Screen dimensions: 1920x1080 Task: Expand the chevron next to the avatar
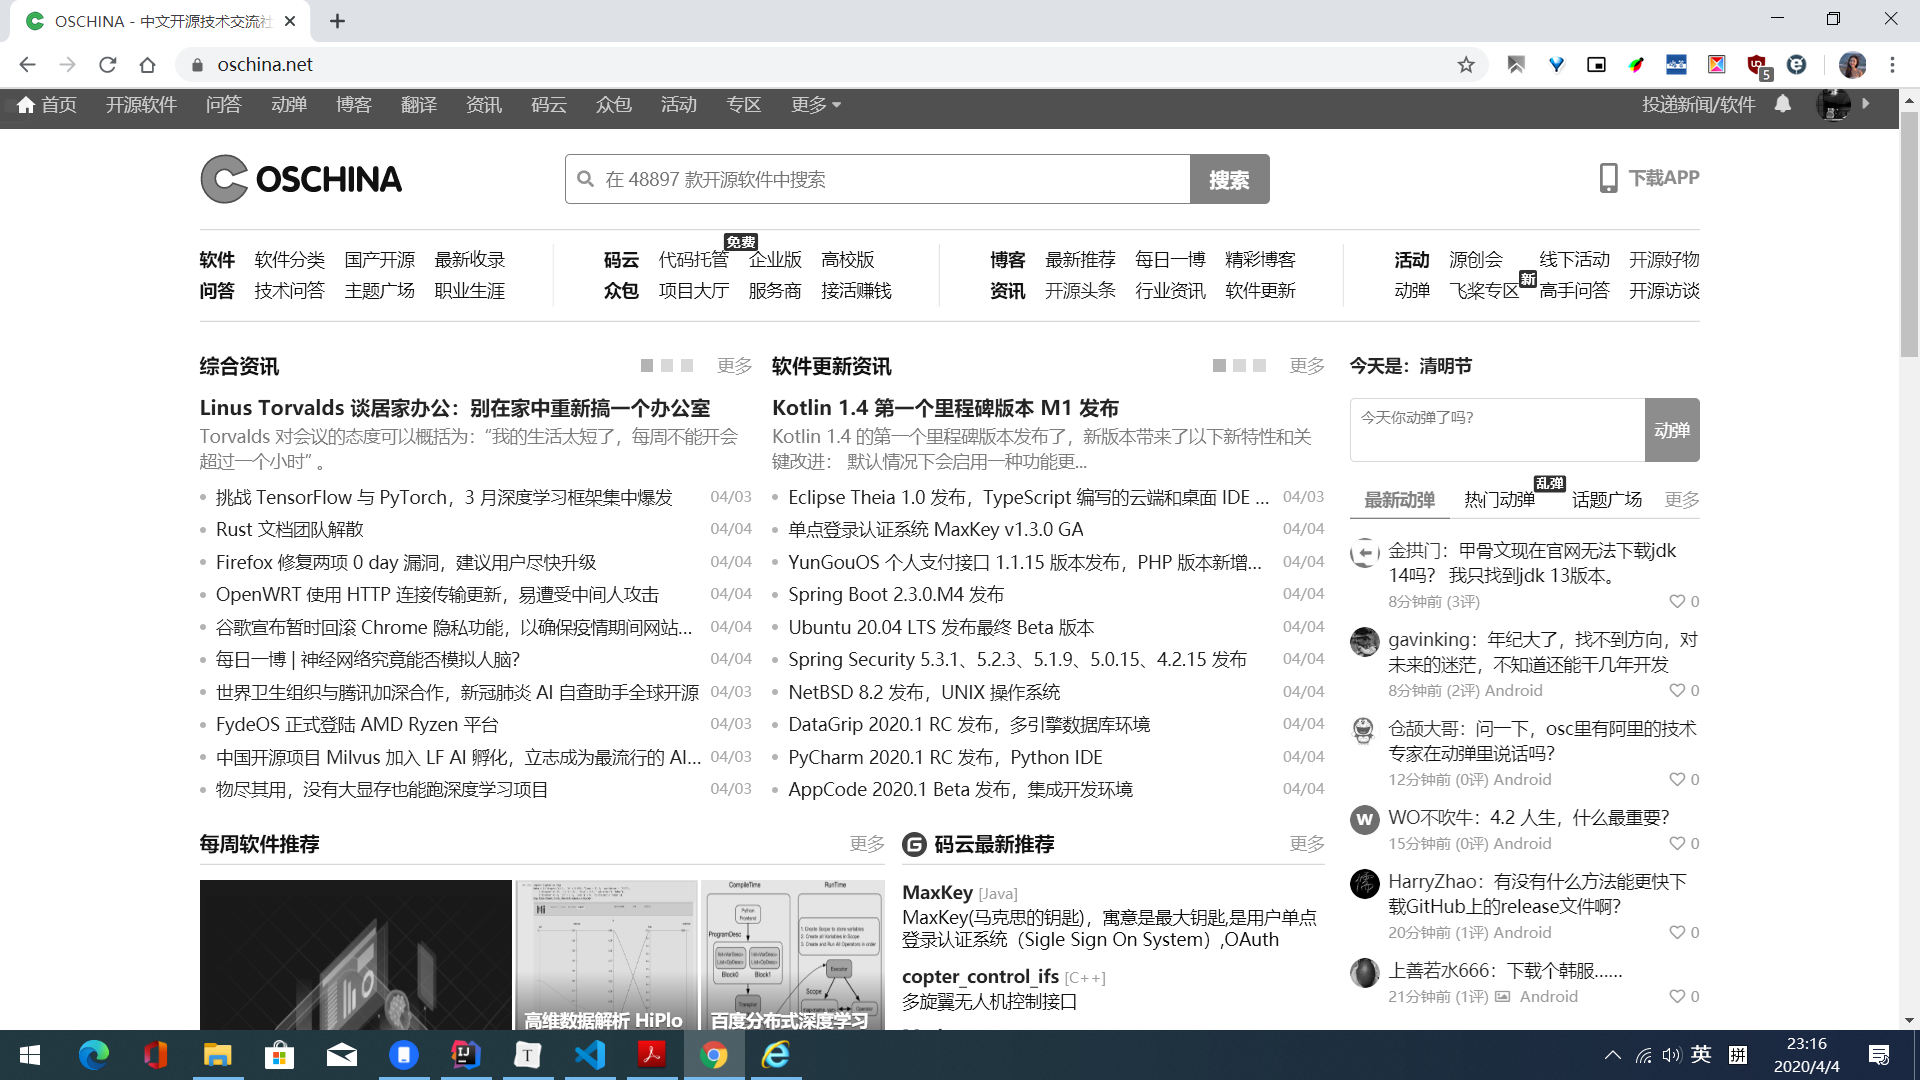[1866, 105]
